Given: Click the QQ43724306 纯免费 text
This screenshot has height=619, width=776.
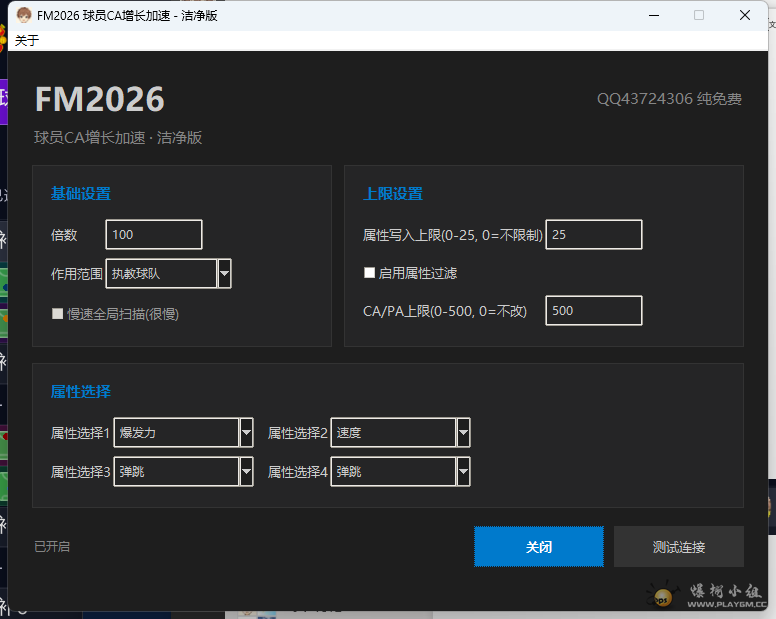Looking at the screenshot, I should tap(669, 99).
